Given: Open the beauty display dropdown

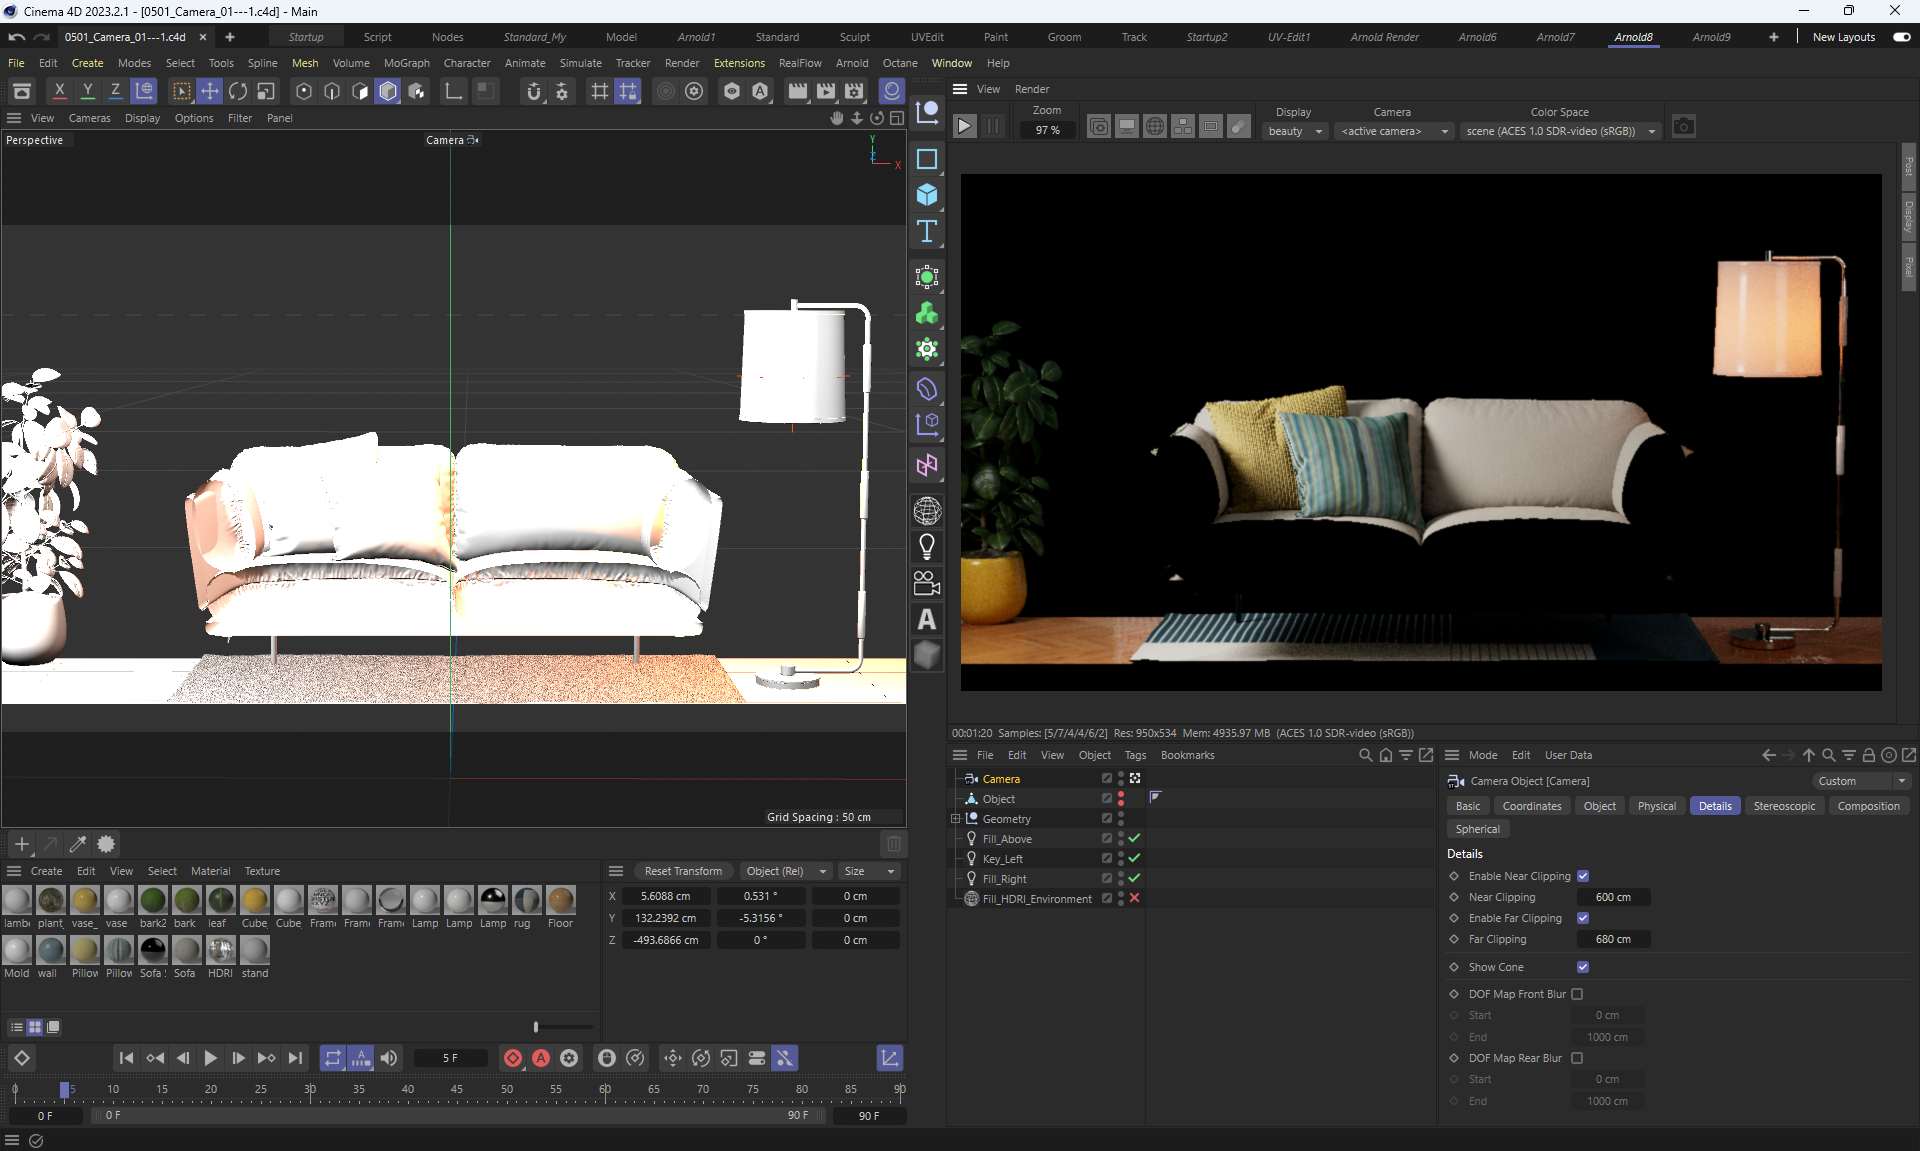Looking at the screenshot, I should 1295,131.
